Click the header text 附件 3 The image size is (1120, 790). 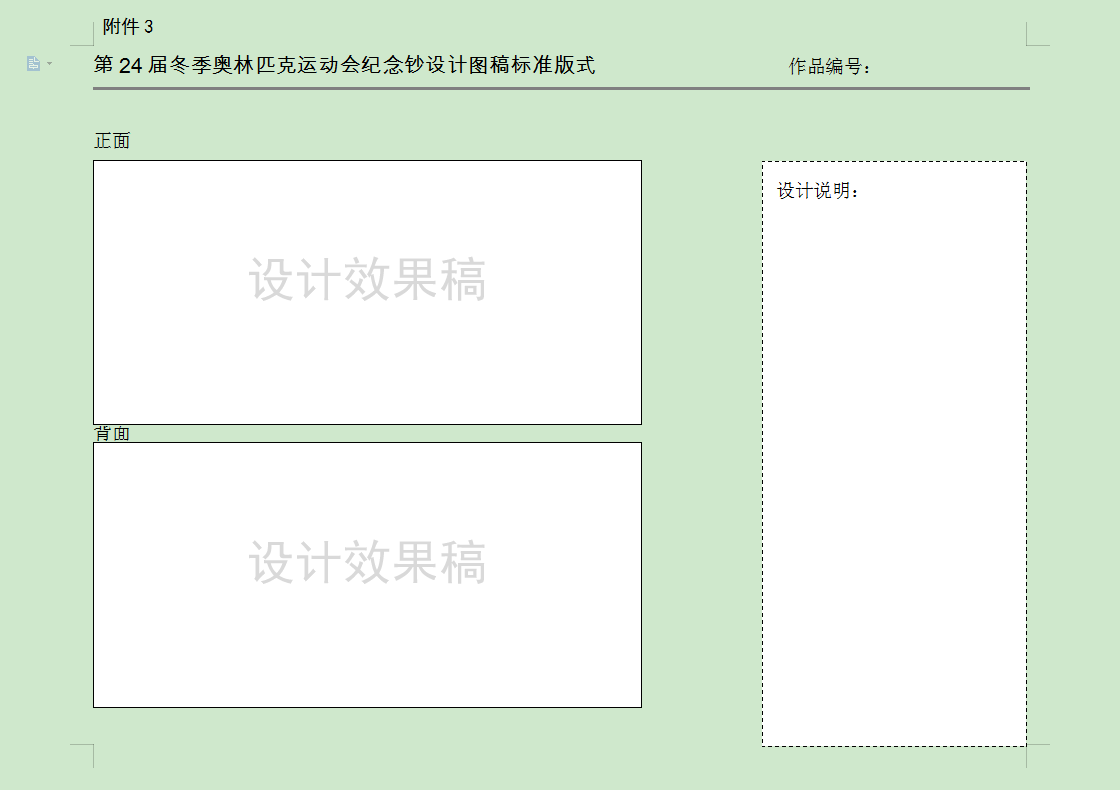pos(128,26)
